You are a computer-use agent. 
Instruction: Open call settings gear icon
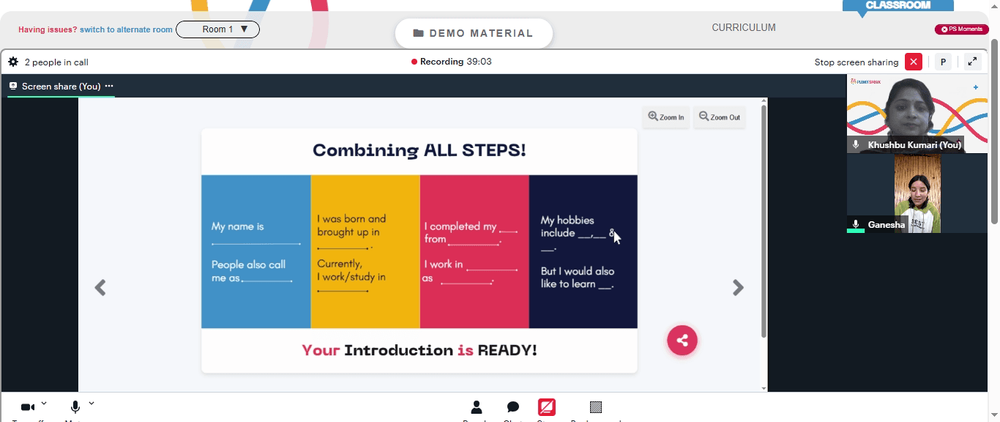tap(13, 62)
